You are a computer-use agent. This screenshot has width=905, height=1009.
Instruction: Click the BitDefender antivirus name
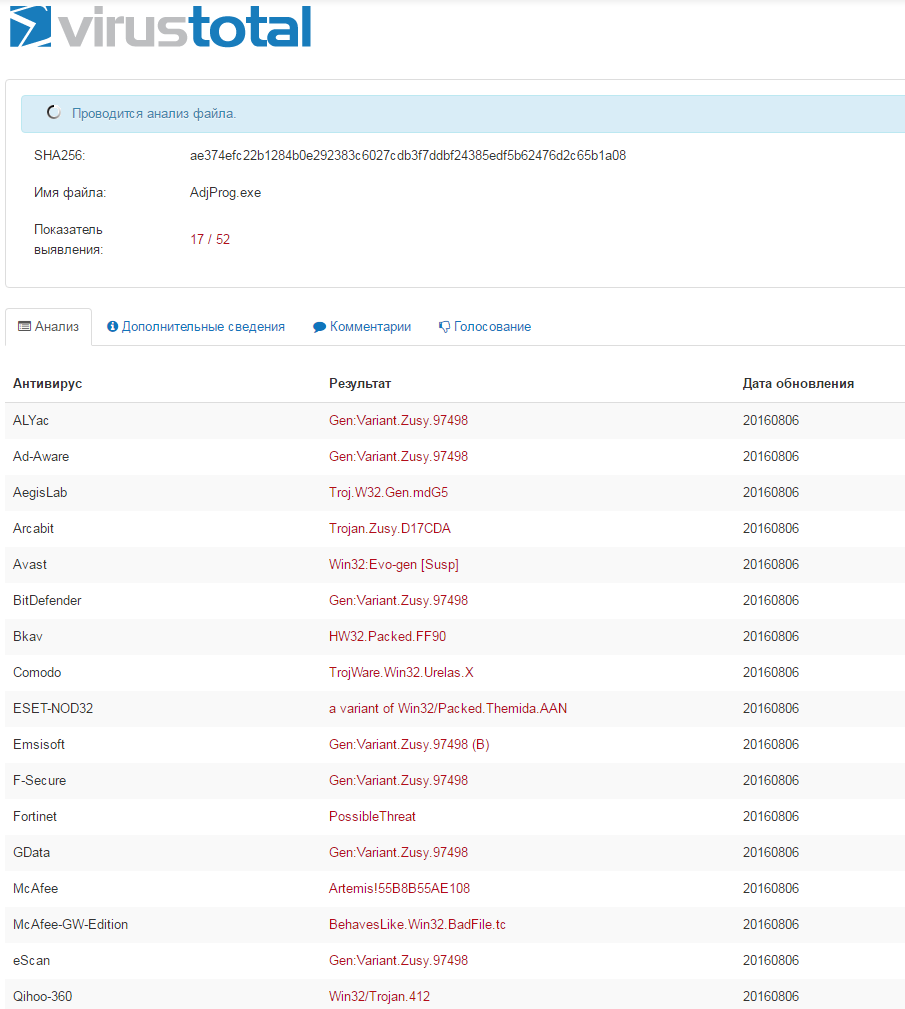coord(47,600)
